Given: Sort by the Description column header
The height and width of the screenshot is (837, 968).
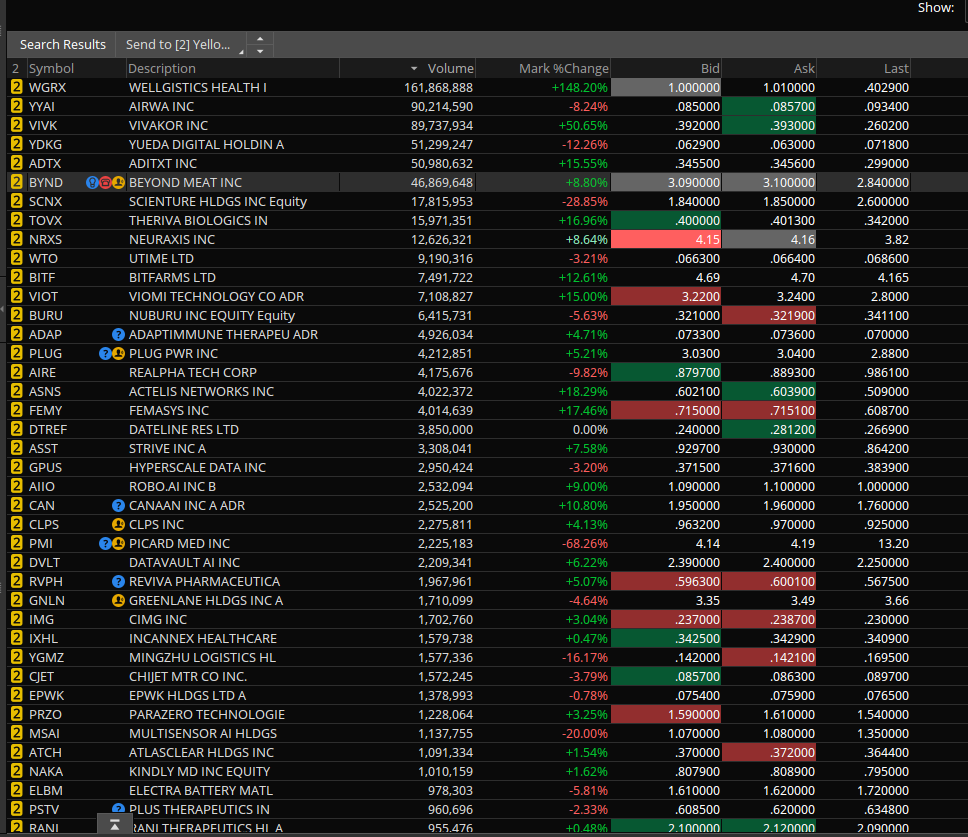Looking at the screenshot, I should [x=162, y=69].
